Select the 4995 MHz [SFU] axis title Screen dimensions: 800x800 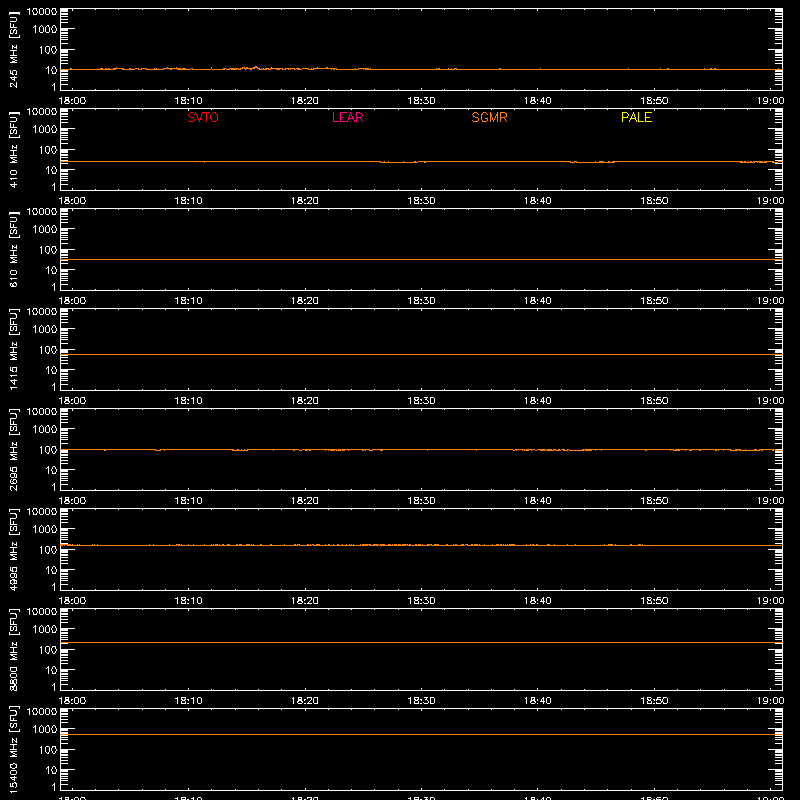13,549
